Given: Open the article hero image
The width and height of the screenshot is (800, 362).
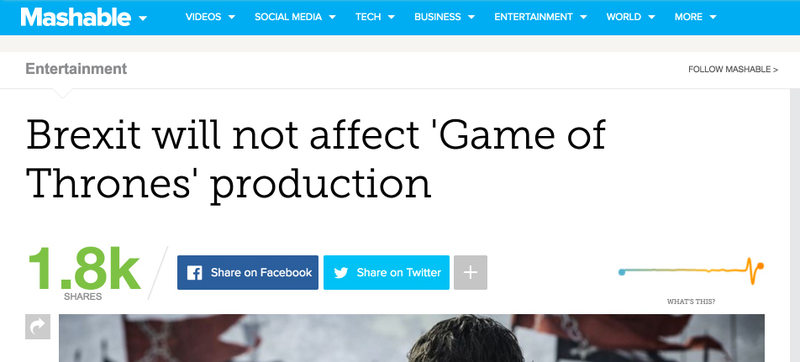Looking at the screenshot, I should point(412,338).
